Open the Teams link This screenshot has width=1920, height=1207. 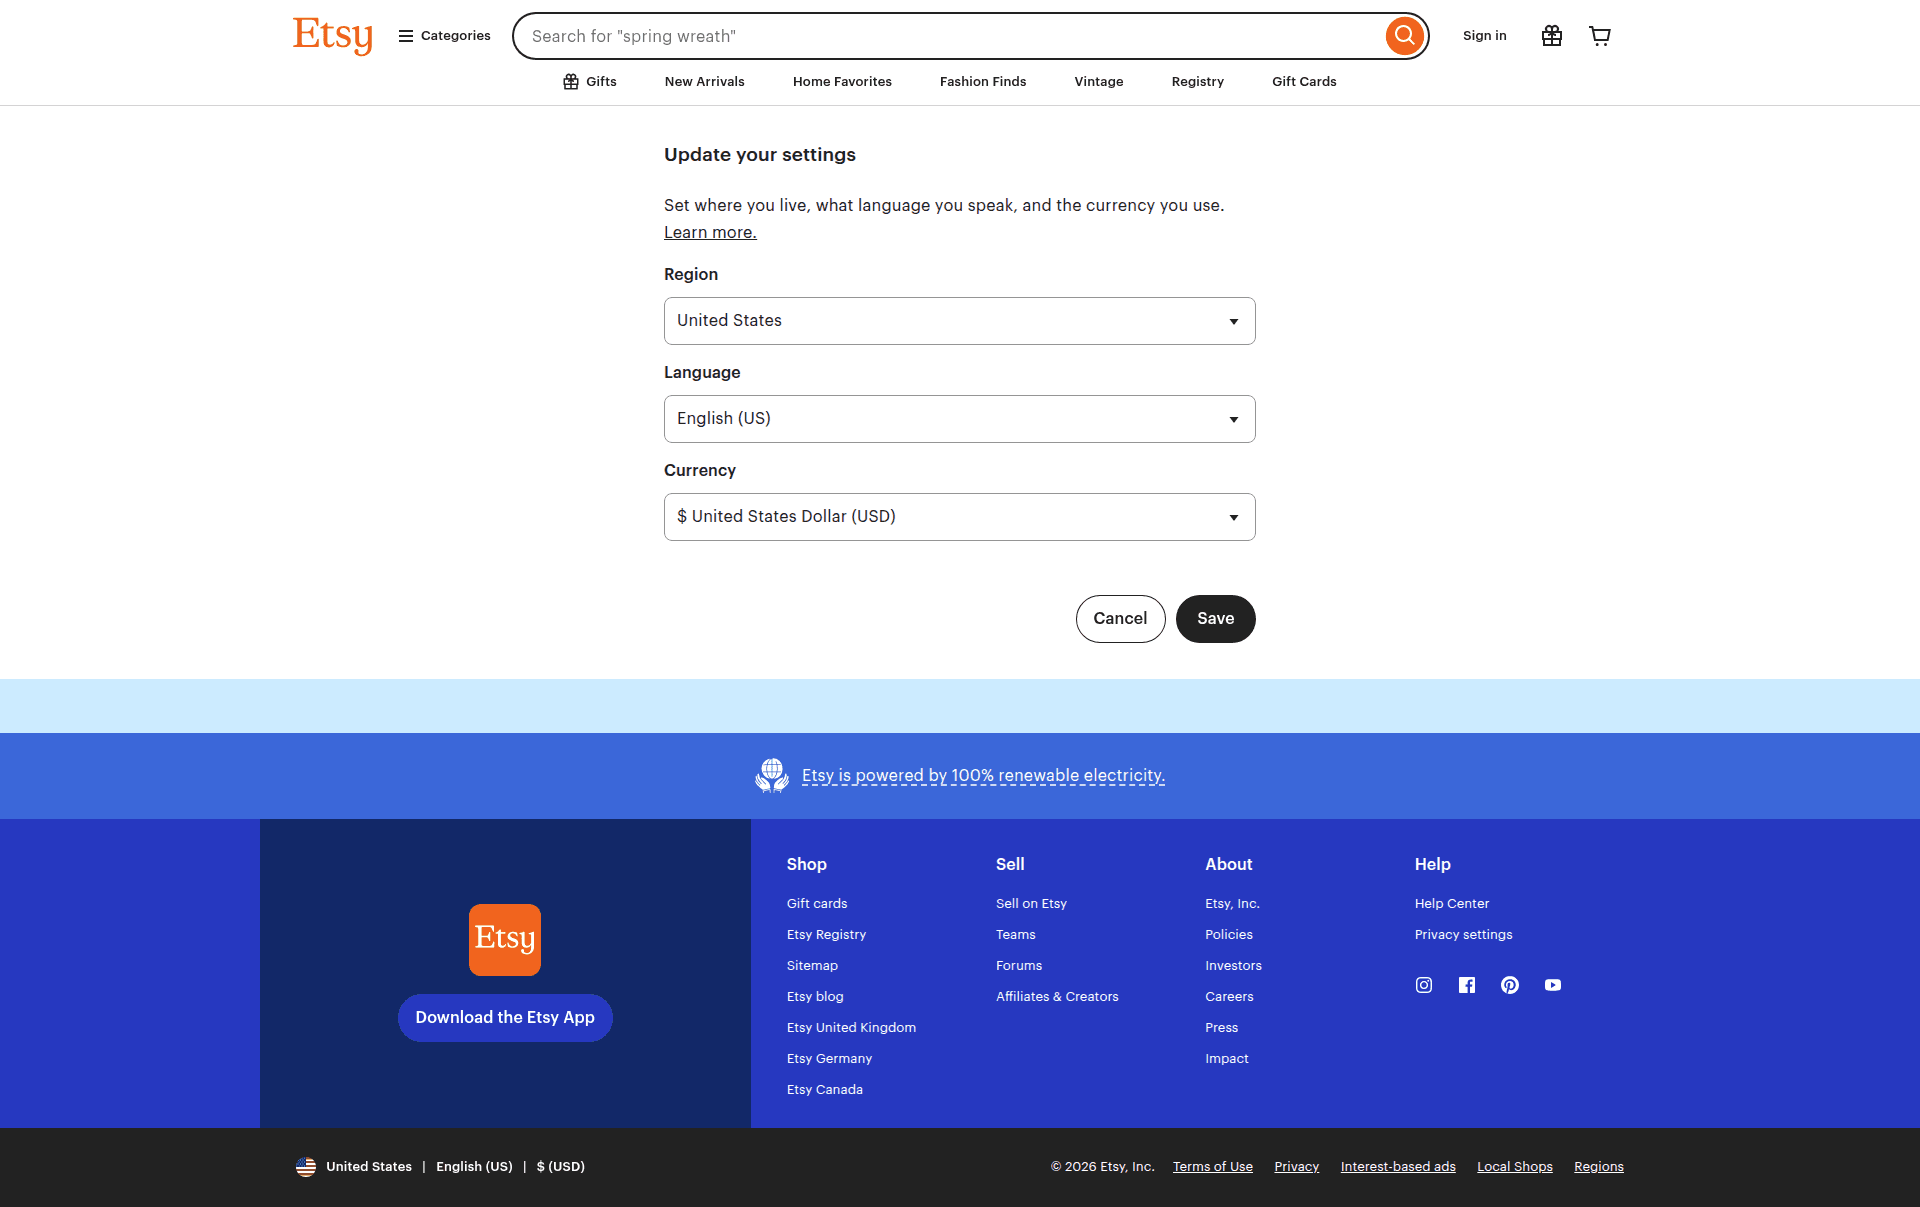click(x=1016, y=935)
